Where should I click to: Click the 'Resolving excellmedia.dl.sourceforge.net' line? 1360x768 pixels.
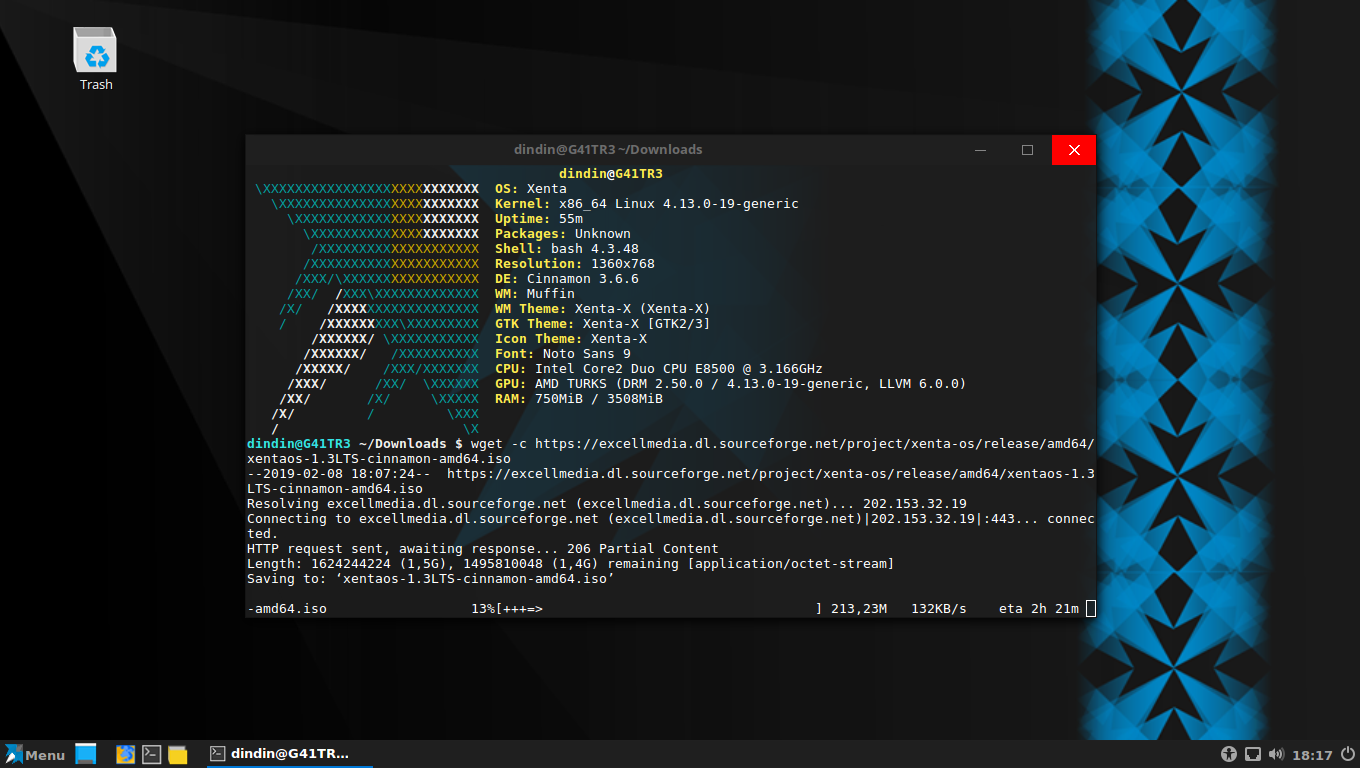pos(607,504)
